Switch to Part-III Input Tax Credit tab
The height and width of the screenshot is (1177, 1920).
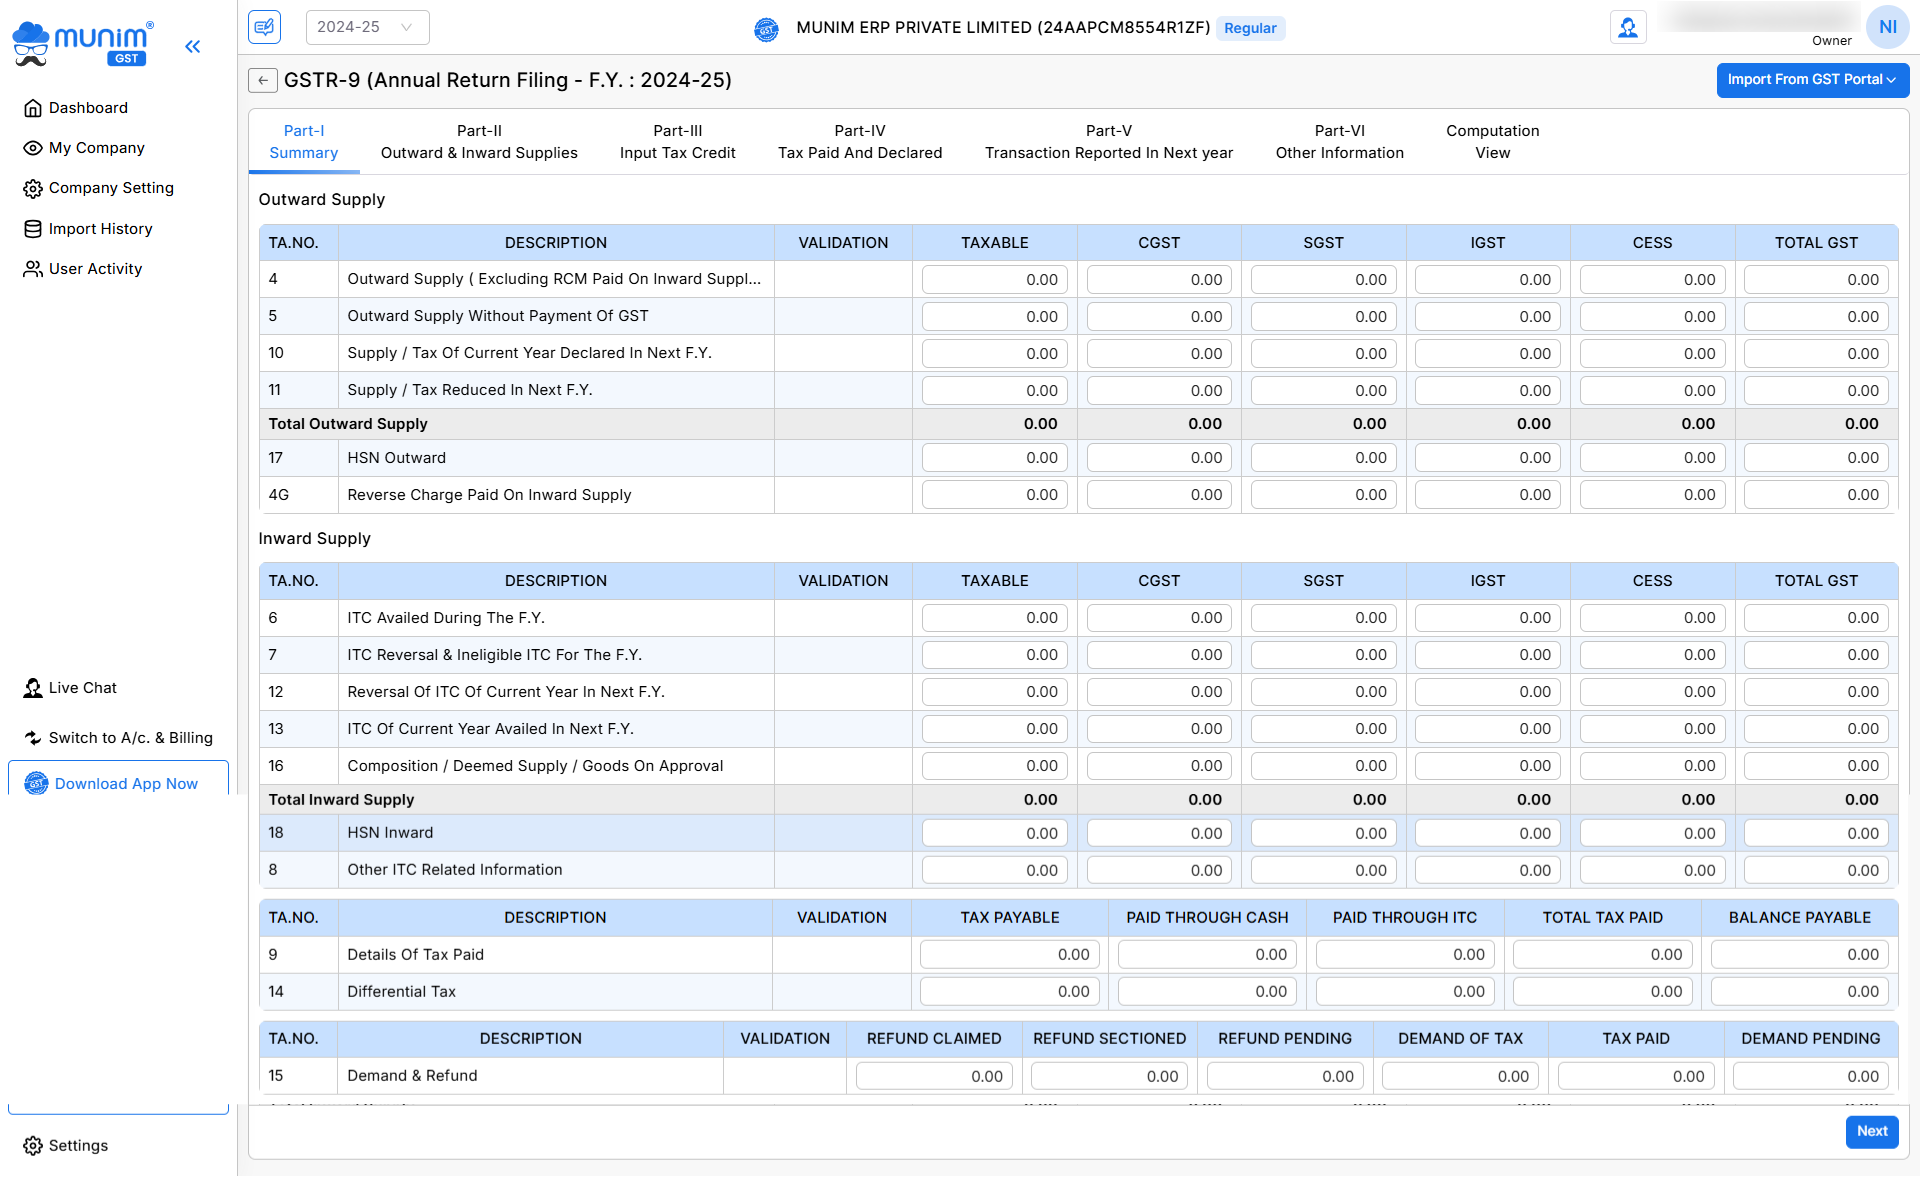677,142
